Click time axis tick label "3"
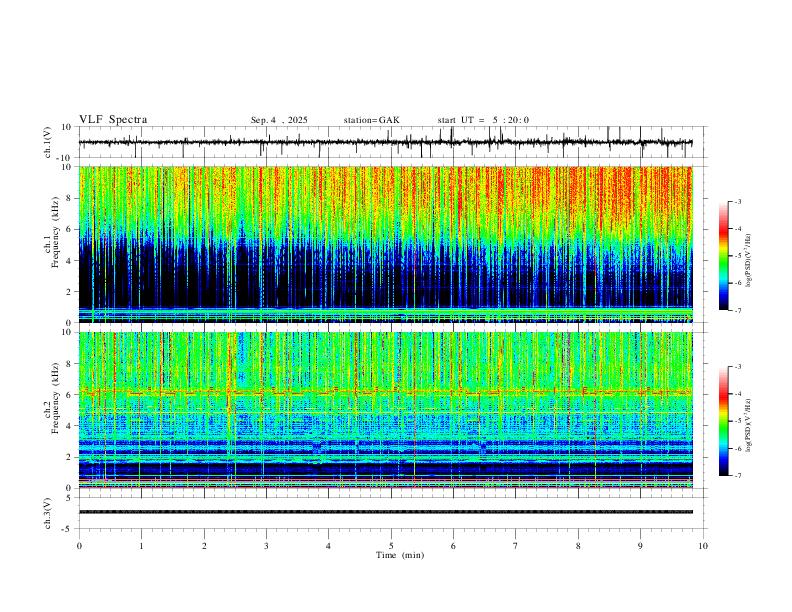This screenshot has width=792, height=612. [266, 546]
